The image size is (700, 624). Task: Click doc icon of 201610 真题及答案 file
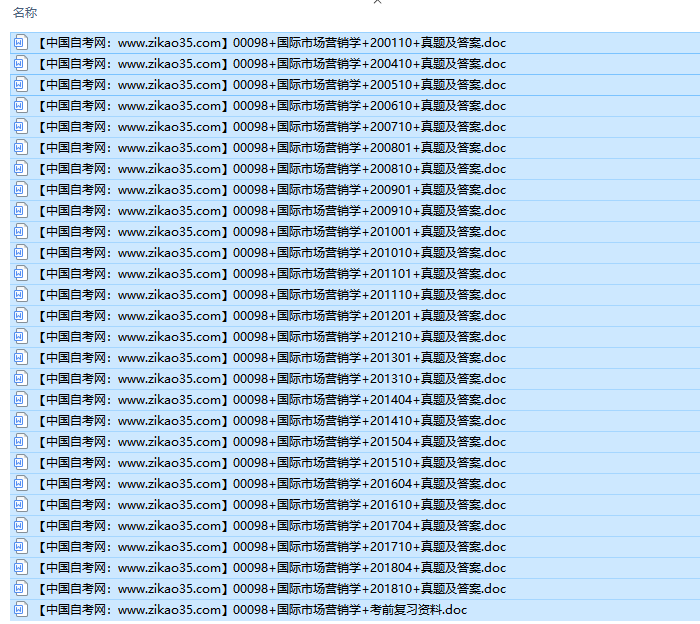tap(21, 504)
